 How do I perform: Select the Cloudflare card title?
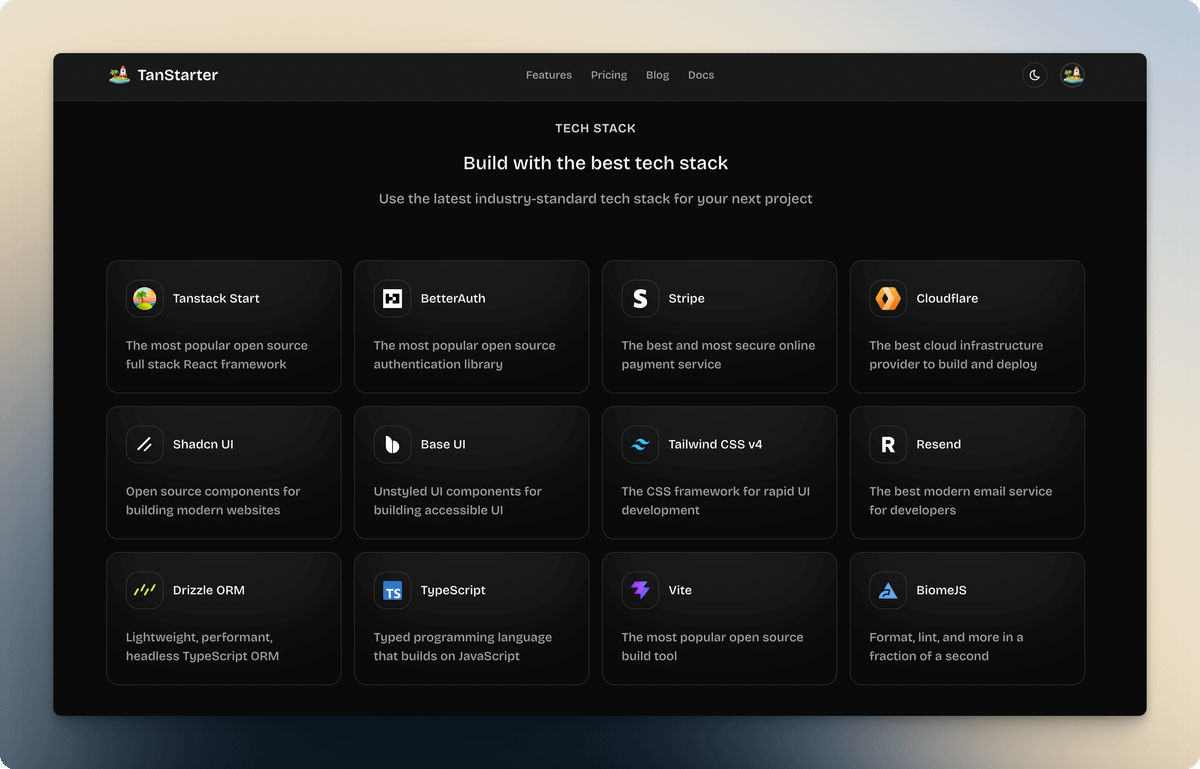point(947,298)
